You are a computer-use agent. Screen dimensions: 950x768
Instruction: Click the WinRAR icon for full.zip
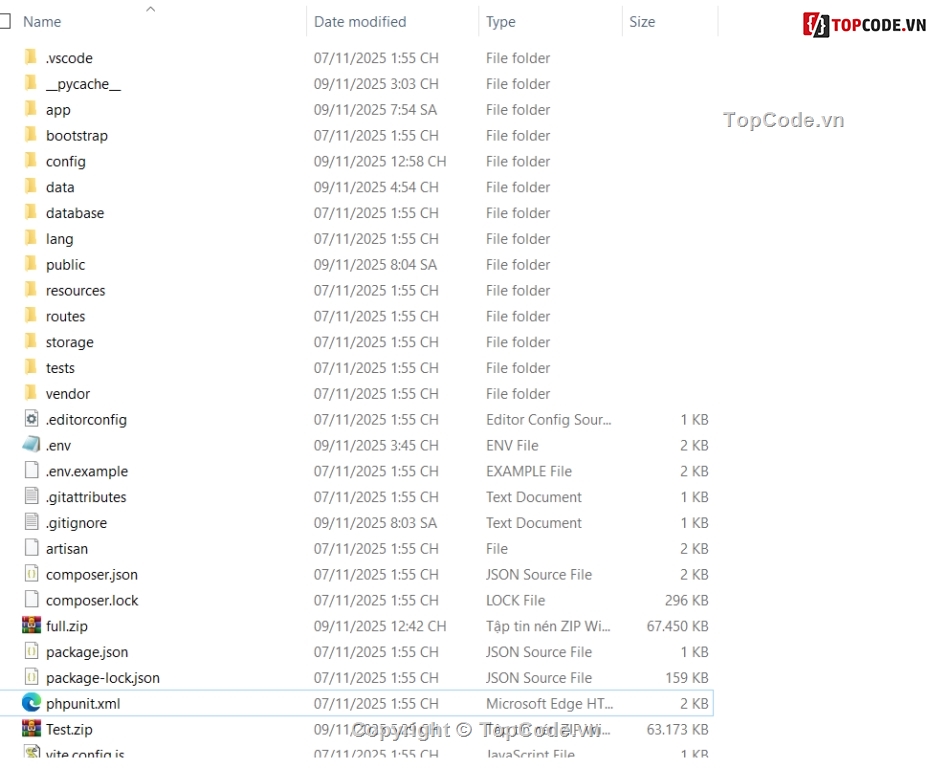pyautogui.click(x=31, y=626)
